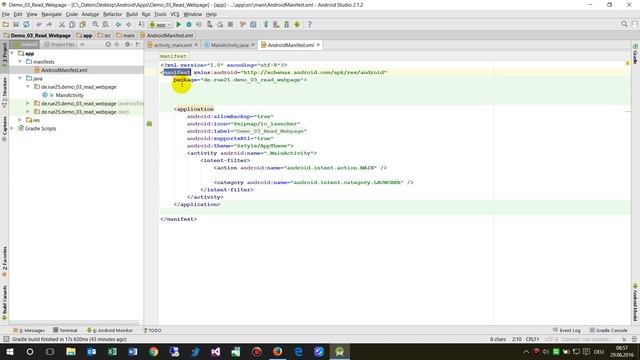Viewport: 640px width, 360px height.
Task: Click the manifest breadcrumb in editor
Action: tap(173, 56)
